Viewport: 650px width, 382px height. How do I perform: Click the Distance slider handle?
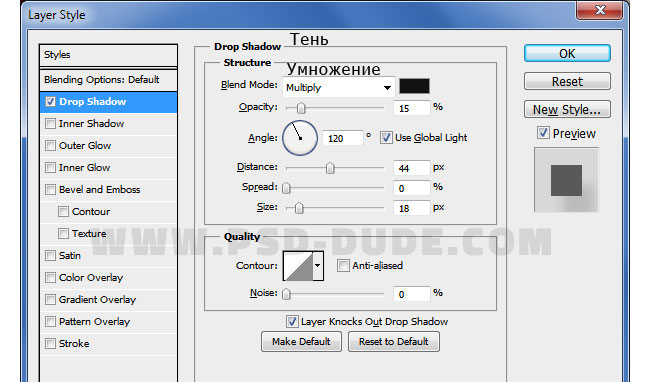point(330,168)
